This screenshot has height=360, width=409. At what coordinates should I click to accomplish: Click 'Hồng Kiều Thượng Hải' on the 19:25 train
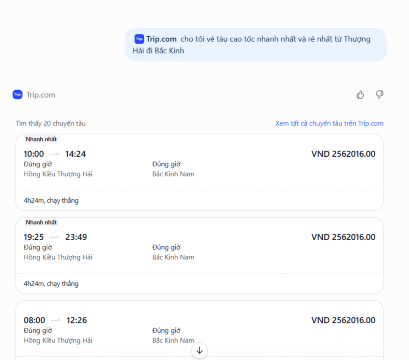point(58,257)
